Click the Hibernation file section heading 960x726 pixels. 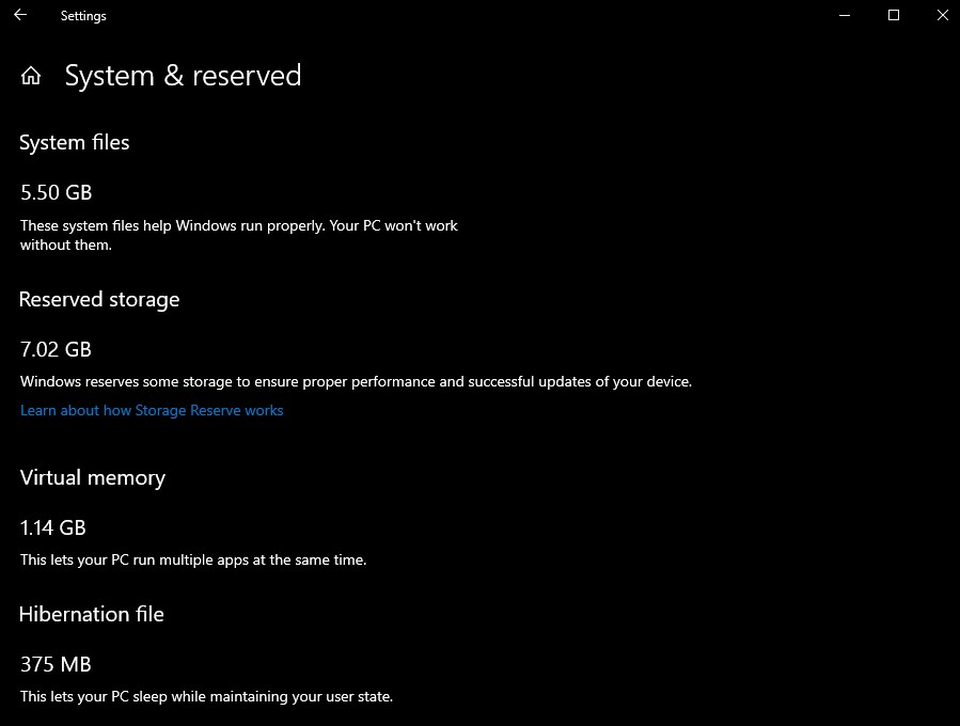tap(91, 614)
